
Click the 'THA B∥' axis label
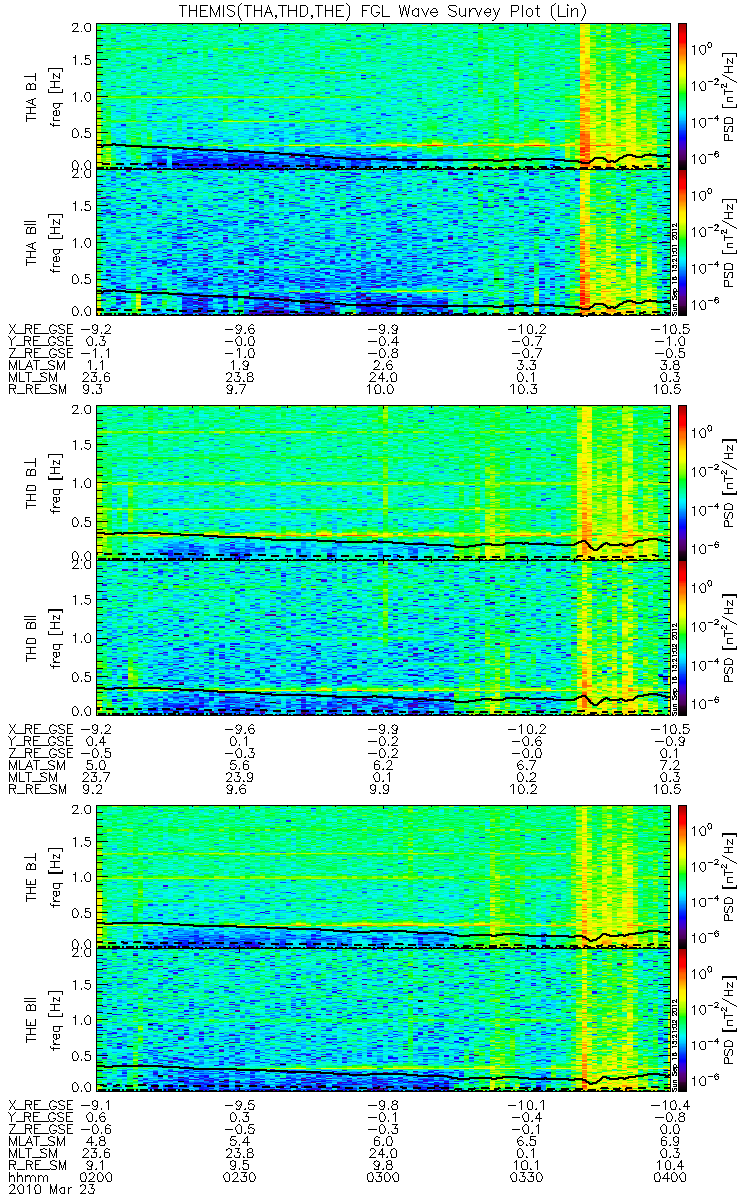[x=32, y=242]
